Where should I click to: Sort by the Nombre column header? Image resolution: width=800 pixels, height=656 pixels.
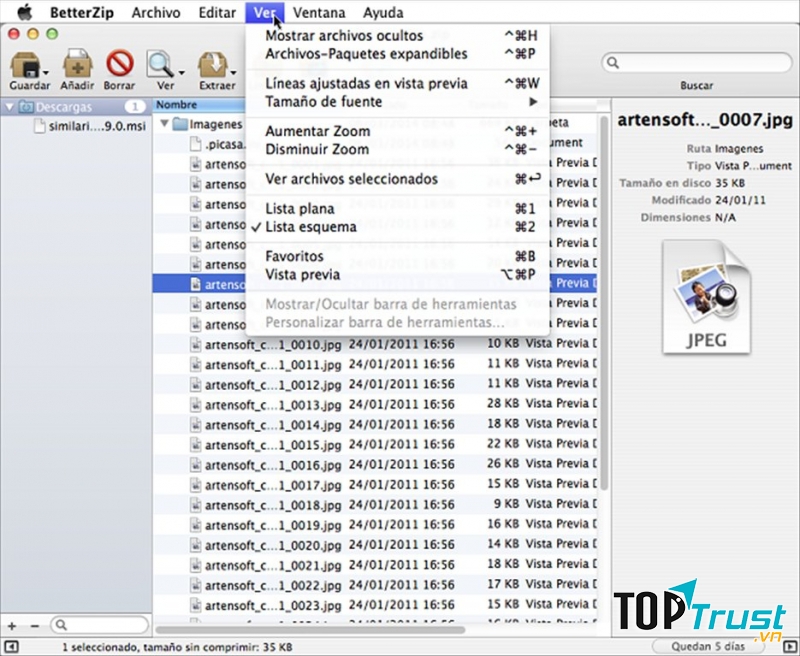coord(199,105)
